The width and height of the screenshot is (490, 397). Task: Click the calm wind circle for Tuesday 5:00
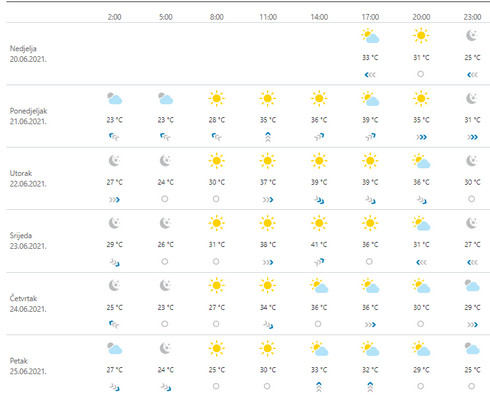pyautogui.click(x=165, y=199)
